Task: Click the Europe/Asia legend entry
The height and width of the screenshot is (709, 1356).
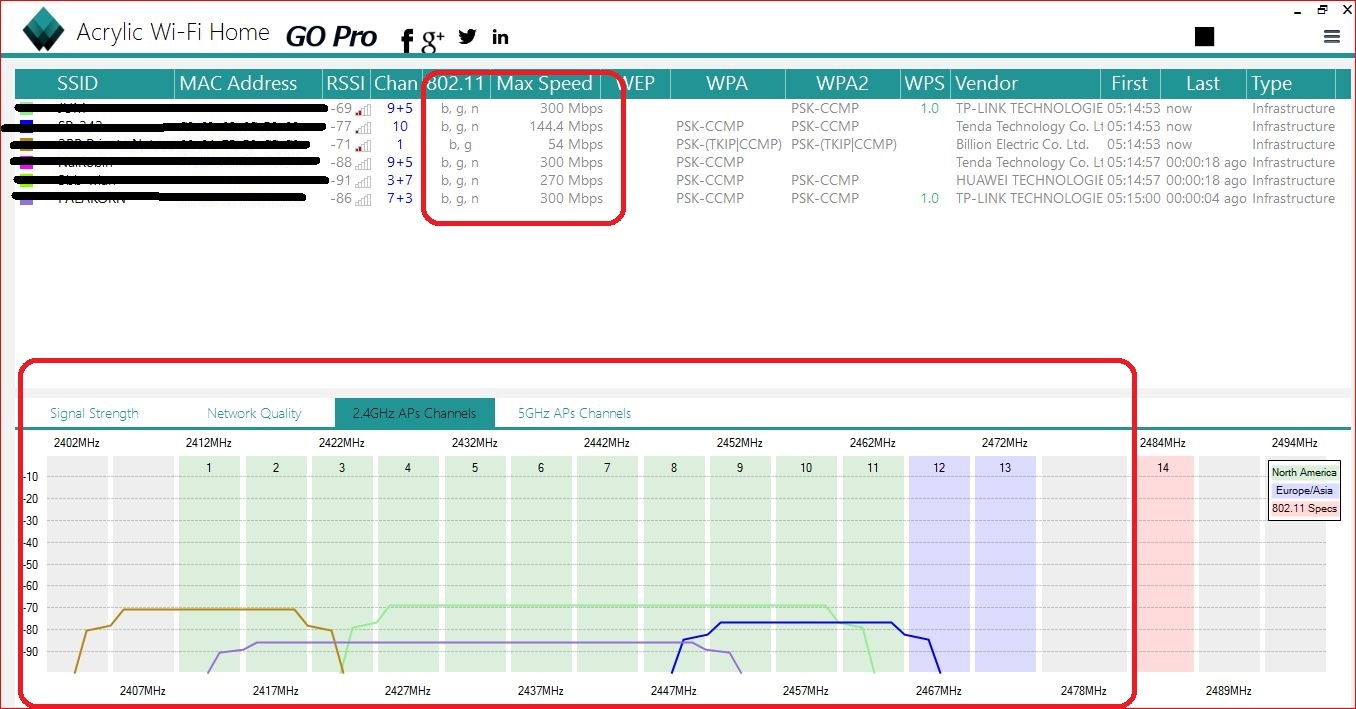Action: (x=1303, y=491)
